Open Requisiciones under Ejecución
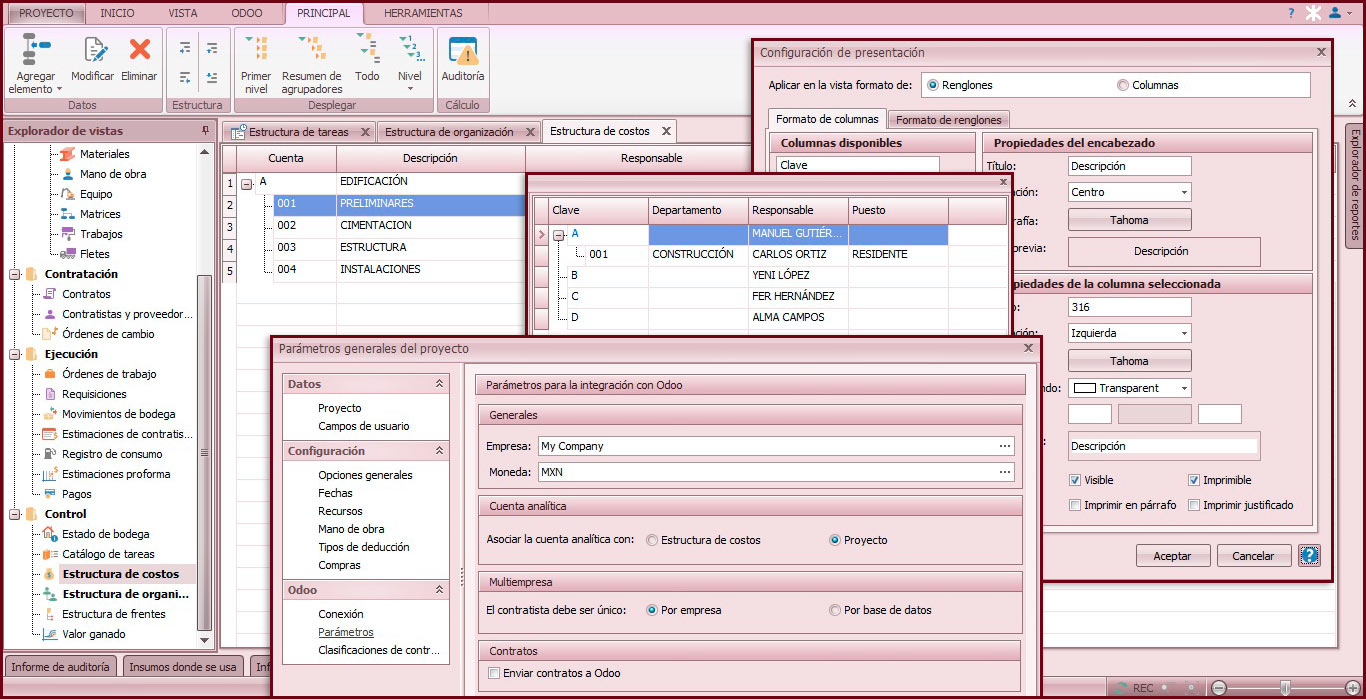 click(94, 394)
